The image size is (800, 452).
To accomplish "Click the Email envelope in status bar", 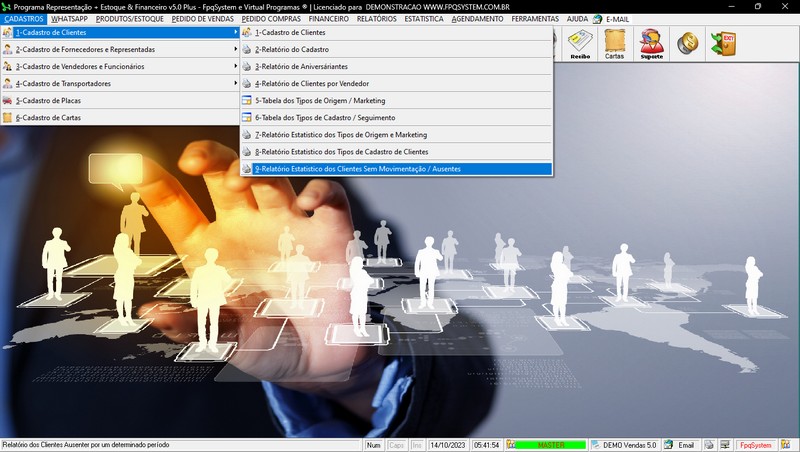I will 679,445.
